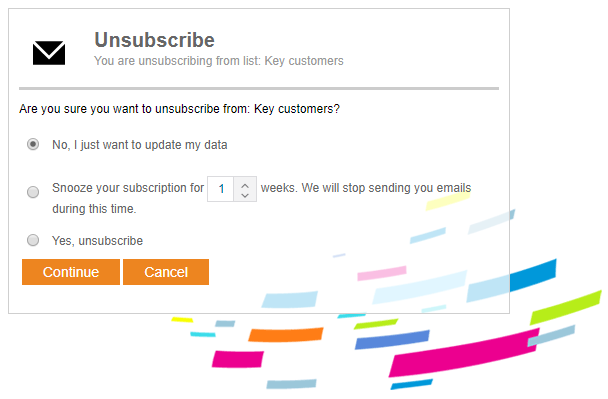Click the 'Yes, unsubscribe' label text
Image resolution: width=608 pixels, height=399 pixels.
(x=97, y=241)
